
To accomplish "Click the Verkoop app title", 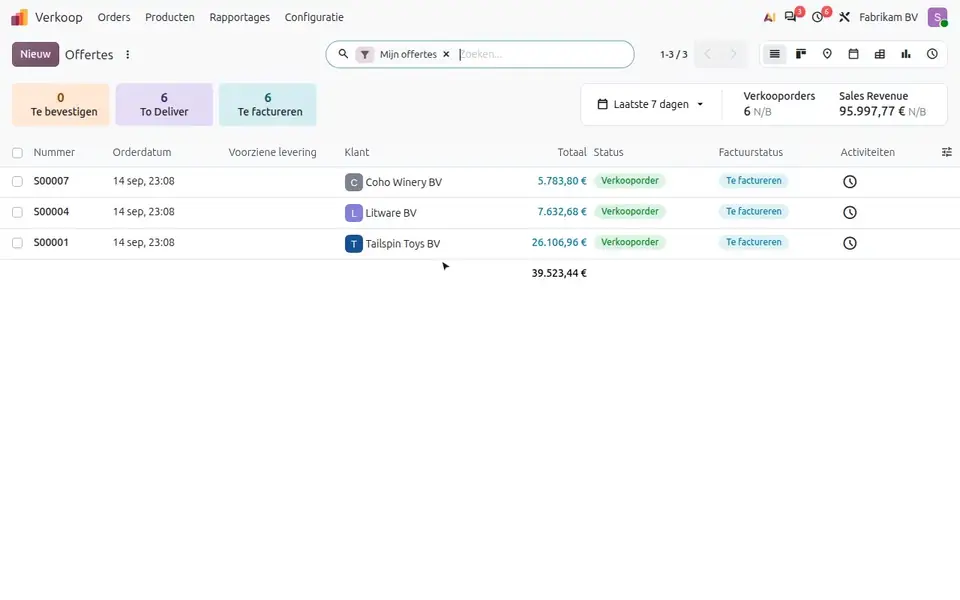I will pyautogui.click(x=59, y=17).
